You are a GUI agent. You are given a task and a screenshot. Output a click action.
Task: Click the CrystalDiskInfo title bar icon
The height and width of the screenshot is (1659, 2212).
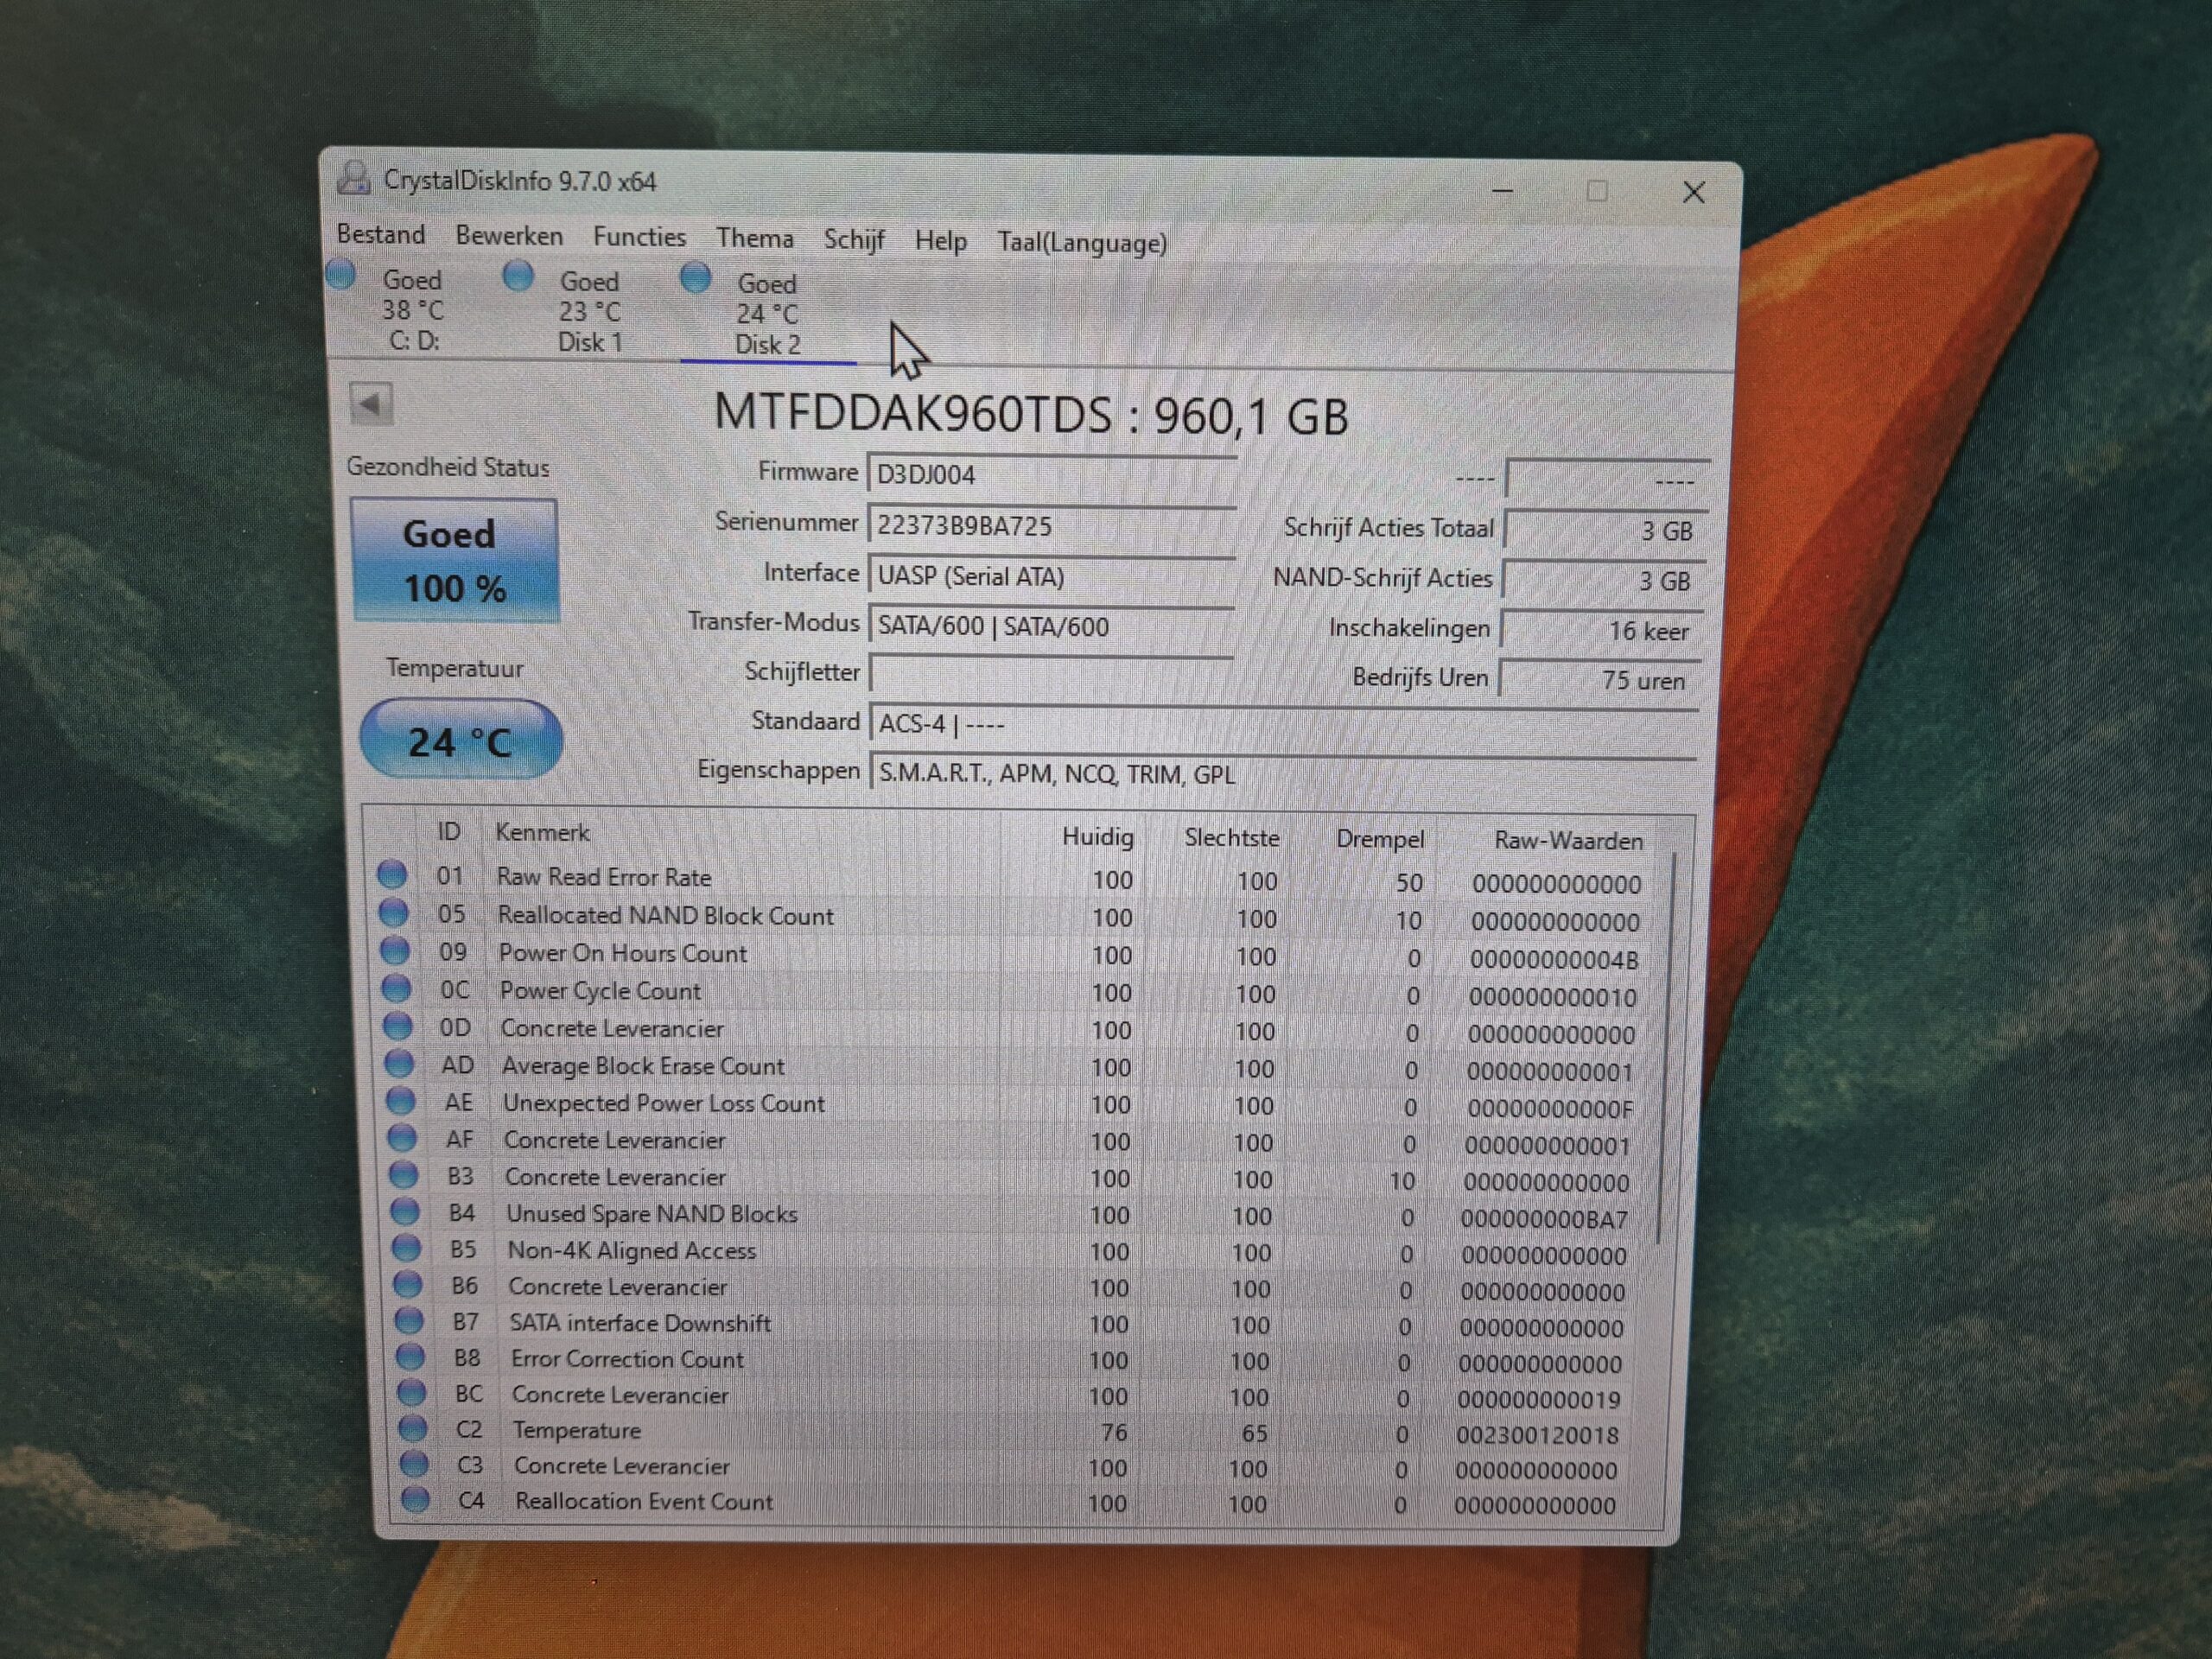point(353,178)
